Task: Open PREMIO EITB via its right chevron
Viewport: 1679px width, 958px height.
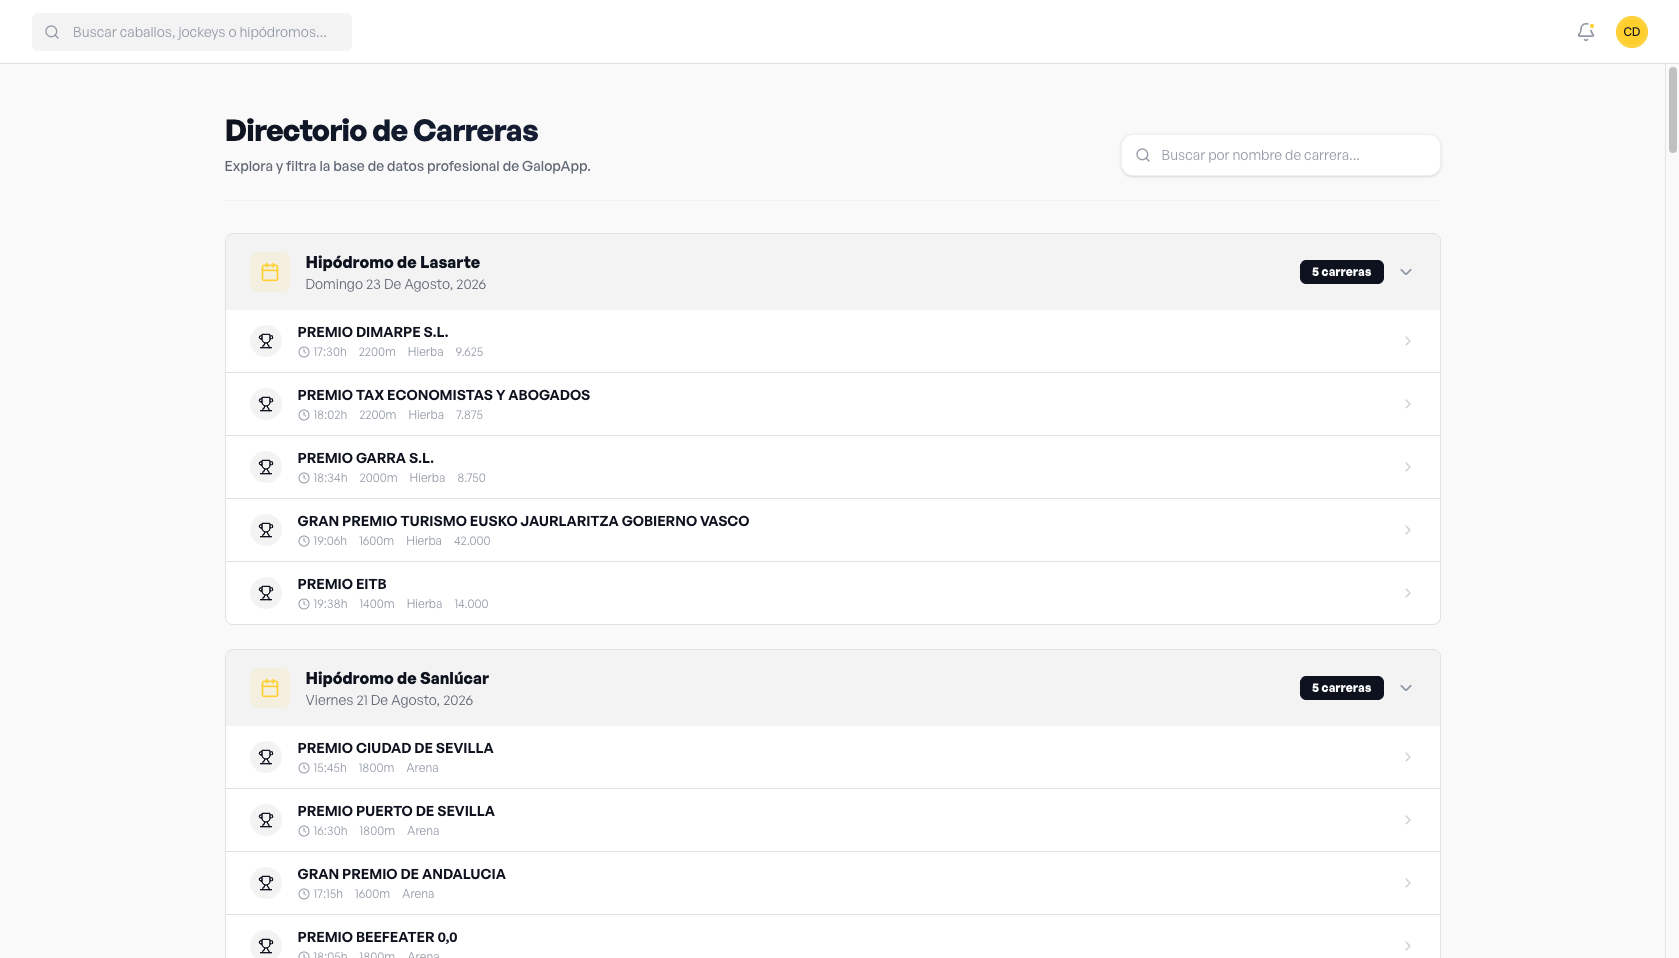Action: pyautogui.click(x=1408, y=593)
